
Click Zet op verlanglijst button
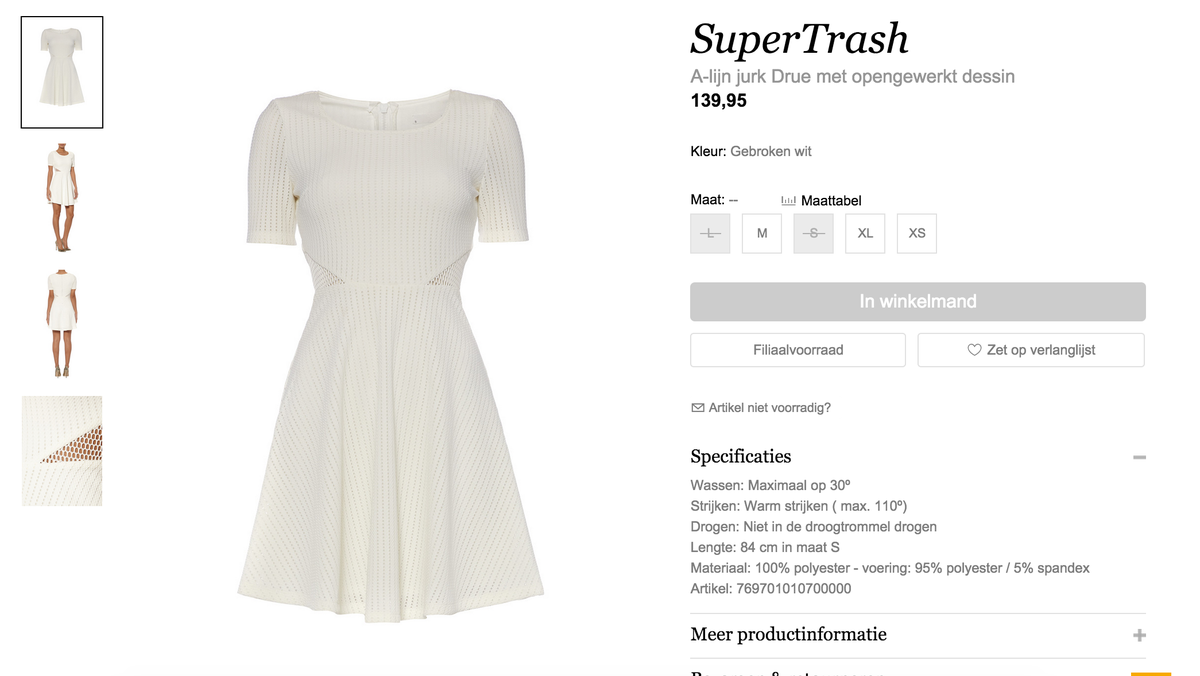1031,350
